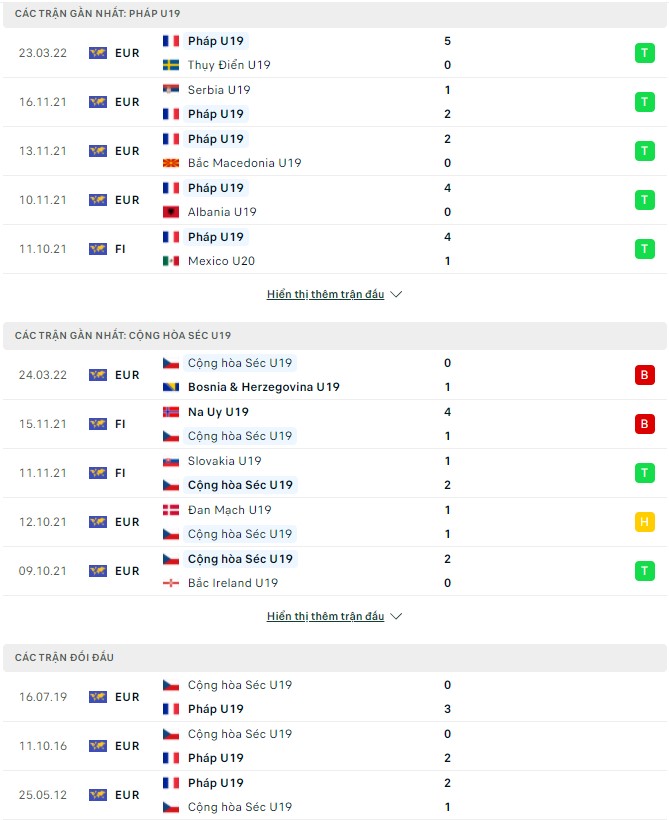Image resolution: width=669 pixels, height=820 pixels.
Task: Expand more matches under Cộng hòa Séc U19 section
Action: click(325, 616)
